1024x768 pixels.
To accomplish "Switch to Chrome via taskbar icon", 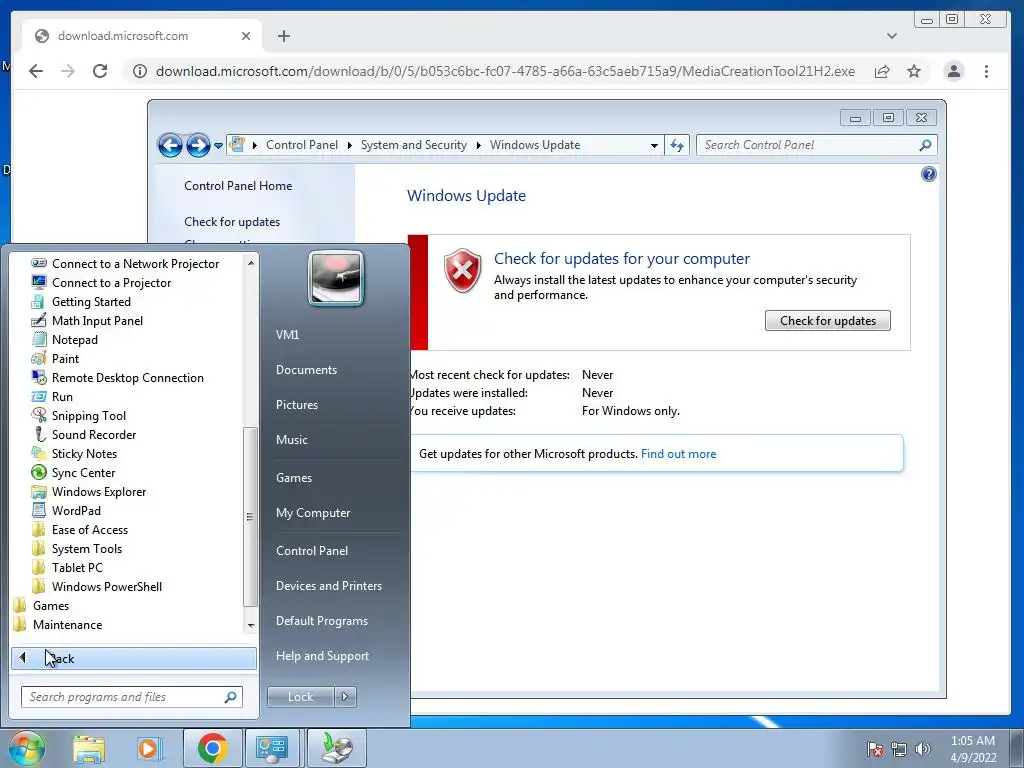I will pos(212,748).
